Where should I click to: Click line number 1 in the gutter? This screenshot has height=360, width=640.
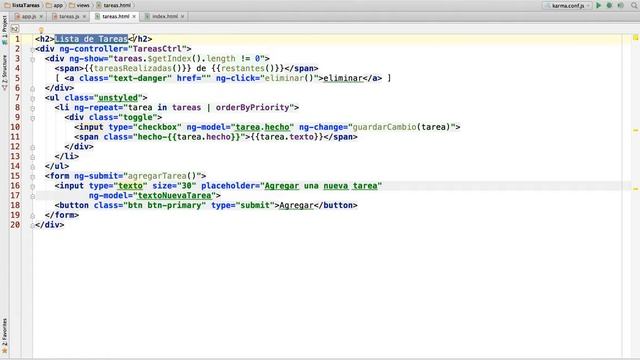coord(17,39)
